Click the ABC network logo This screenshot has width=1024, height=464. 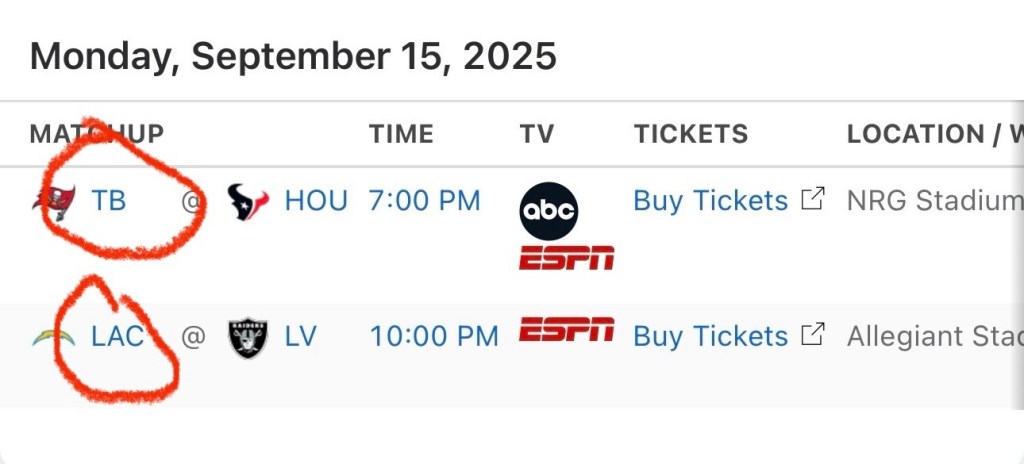click(549, 211)
